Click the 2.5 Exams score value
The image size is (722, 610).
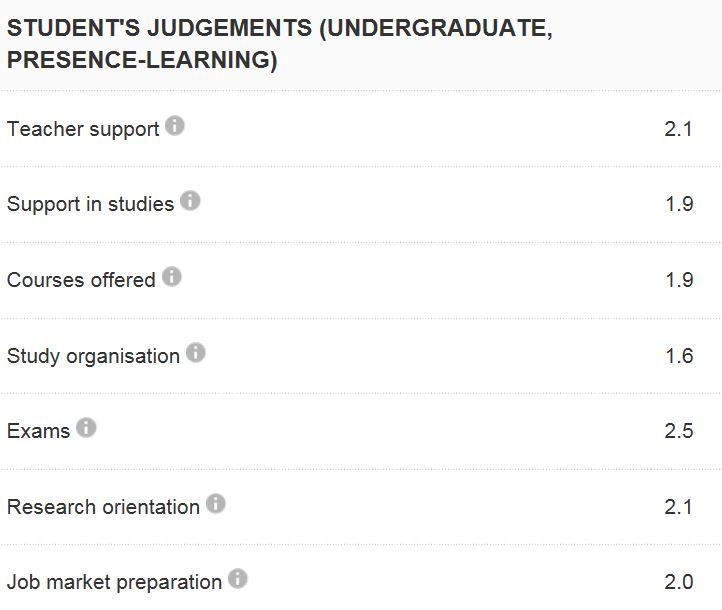(679, 431)
